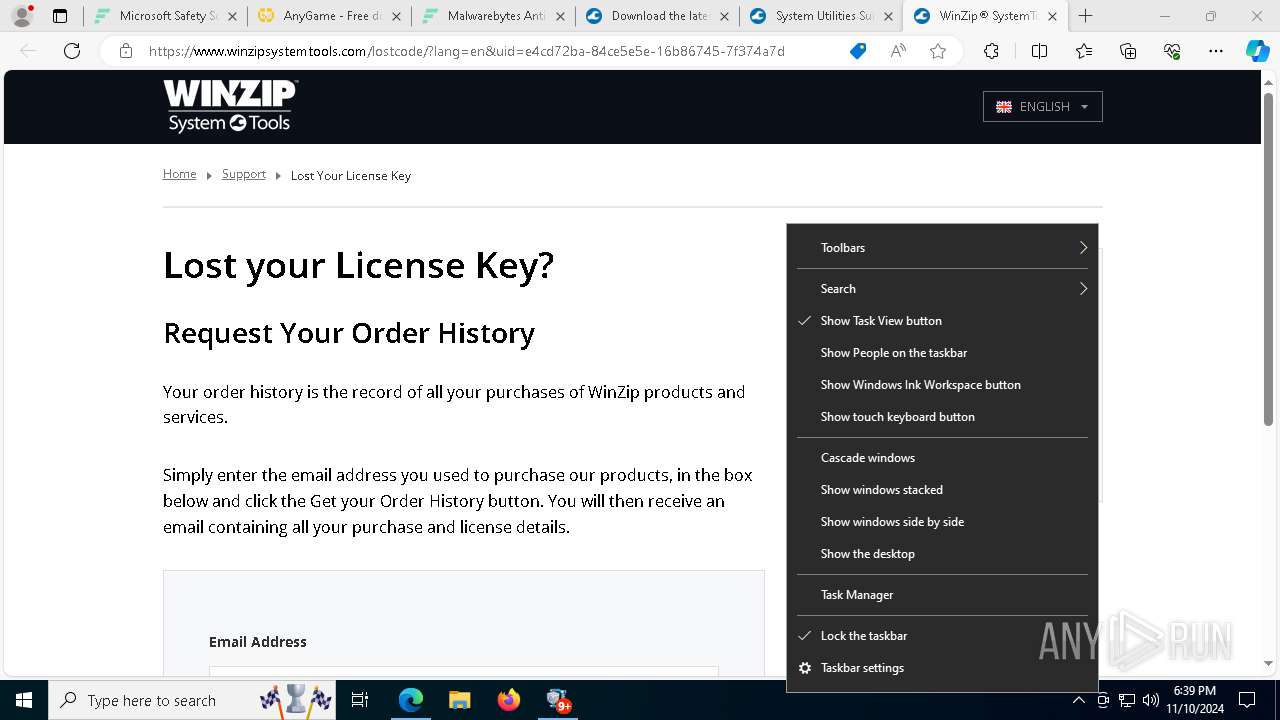Switch to the AnyGame tab
1280x720 pixels.
pyautogui.click(x=329, y=16)
